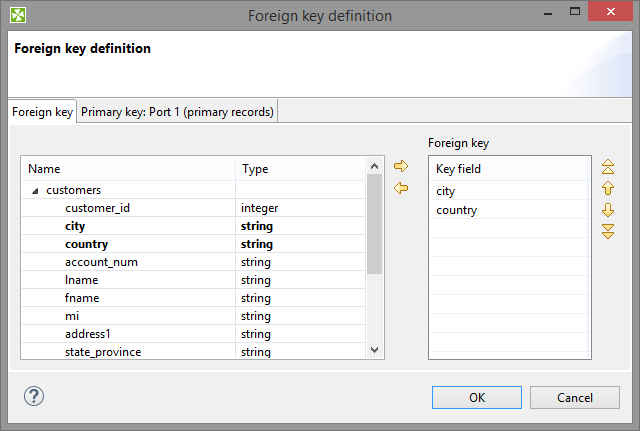The width and height of the screenshot is (640, 431).
Task: Collapse the customers tree node
Action: coord(36,190)
